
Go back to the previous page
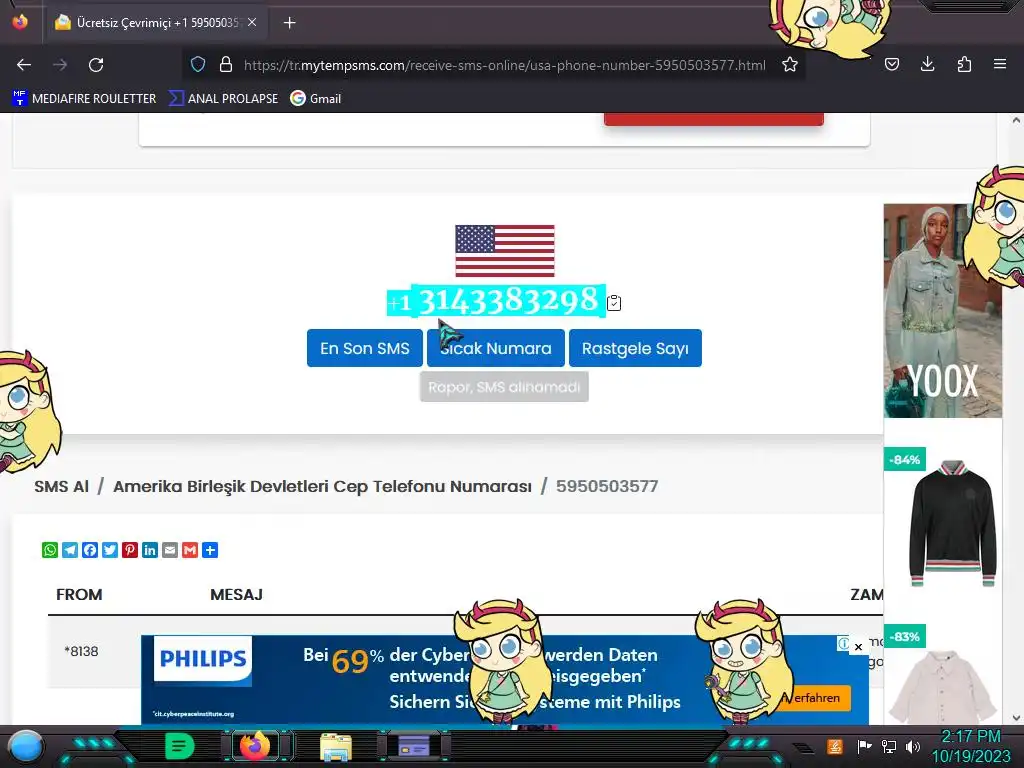(24, 65)
